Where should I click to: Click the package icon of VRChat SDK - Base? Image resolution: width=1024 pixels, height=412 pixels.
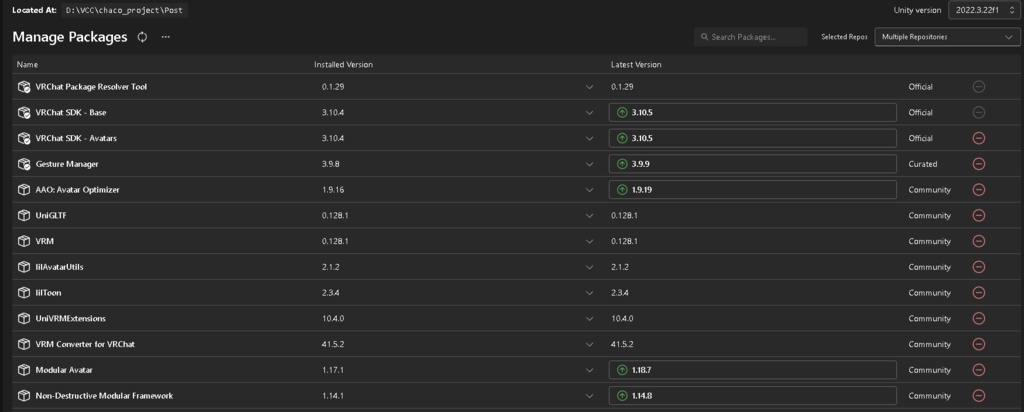24,112
